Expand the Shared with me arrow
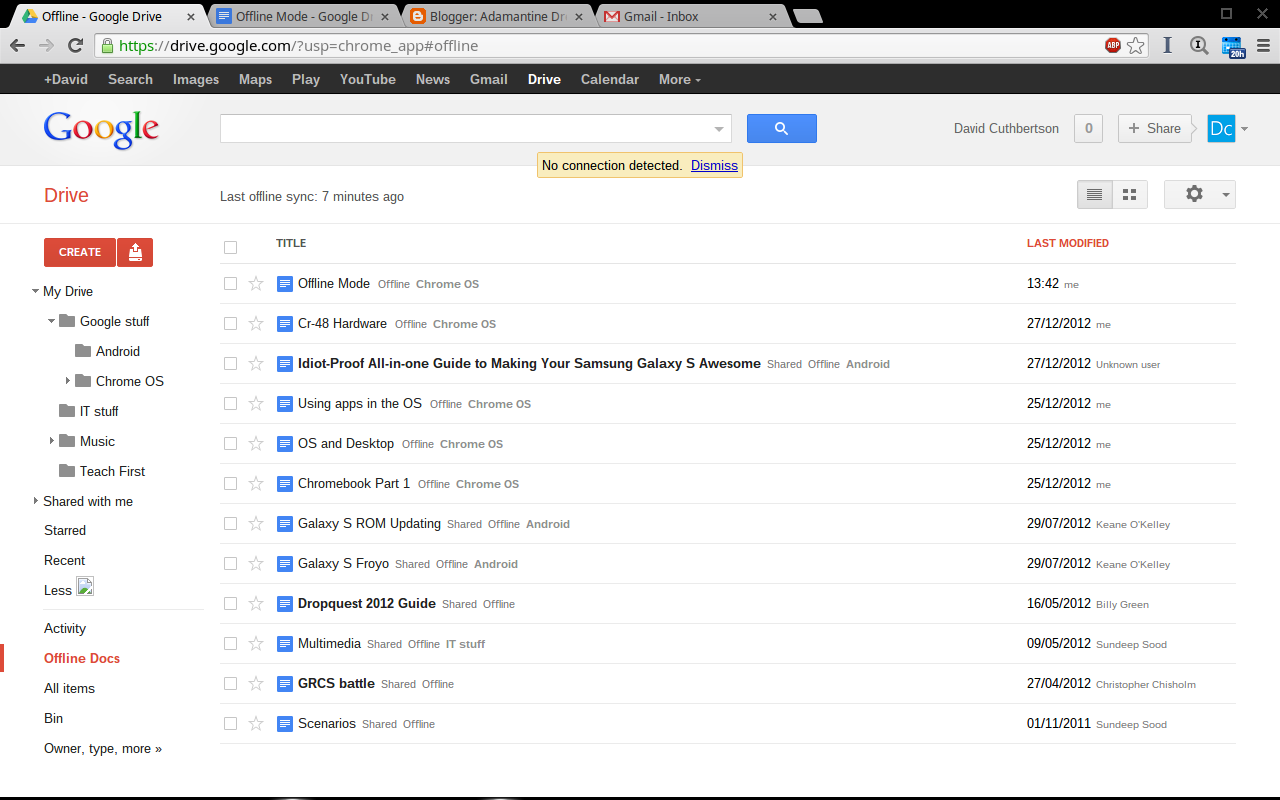 pyautogui.click(x=35, y=501)
